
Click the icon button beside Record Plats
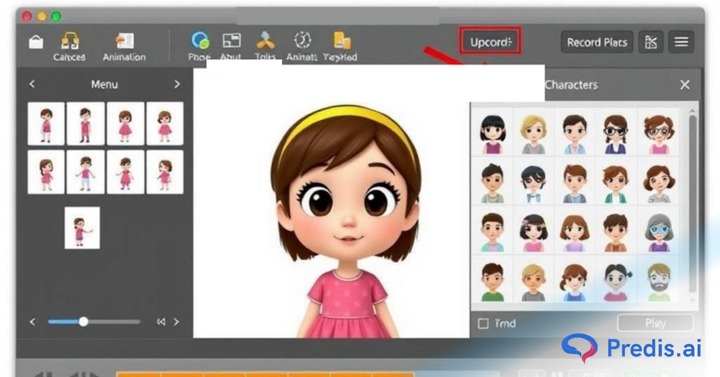click(651, 43)
